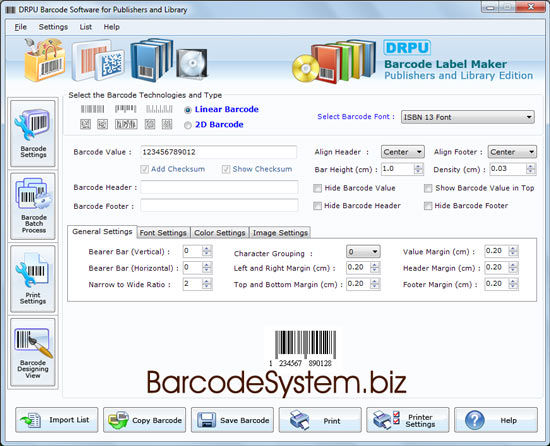Adjust Footer Margin spinner
Screen dimensions: 550x446
point(513,284)
